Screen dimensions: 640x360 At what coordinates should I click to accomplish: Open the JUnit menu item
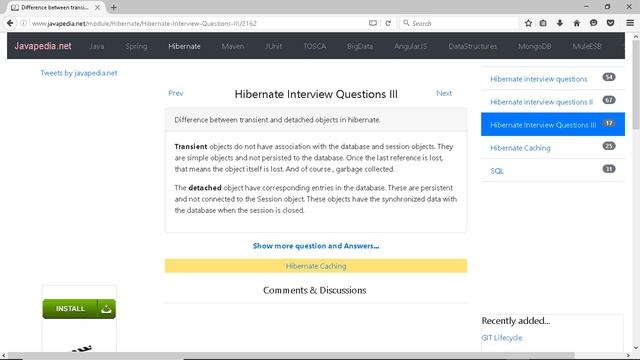[x=273, y=46]
